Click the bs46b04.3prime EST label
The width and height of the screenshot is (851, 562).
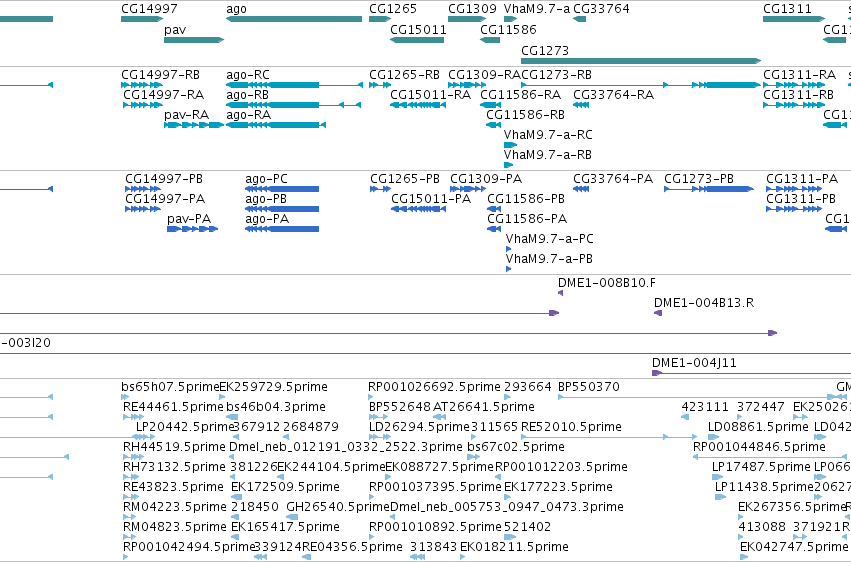coord(276,407)
